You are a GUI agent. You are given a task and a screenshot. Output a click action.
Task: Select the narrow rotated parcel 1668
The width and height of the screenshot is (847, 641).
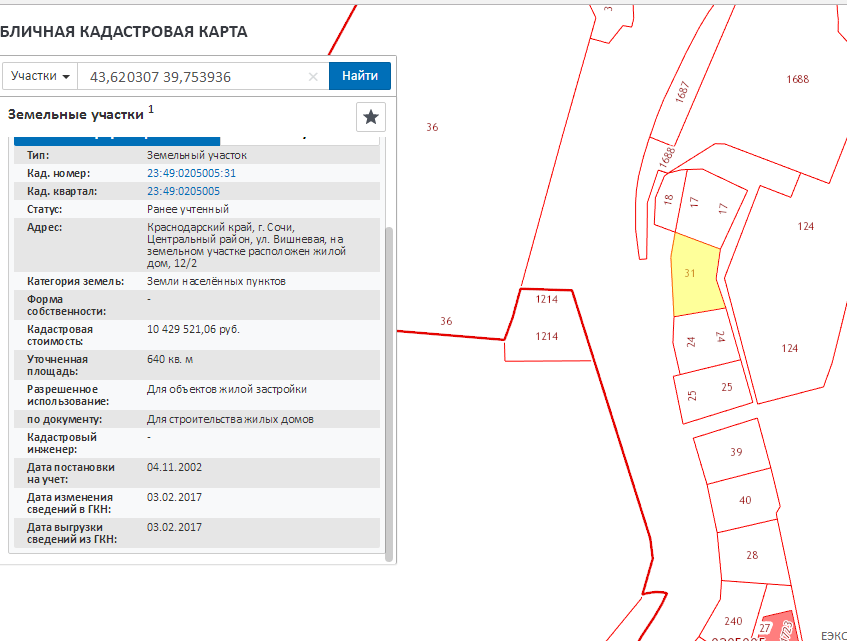point(668,156)
